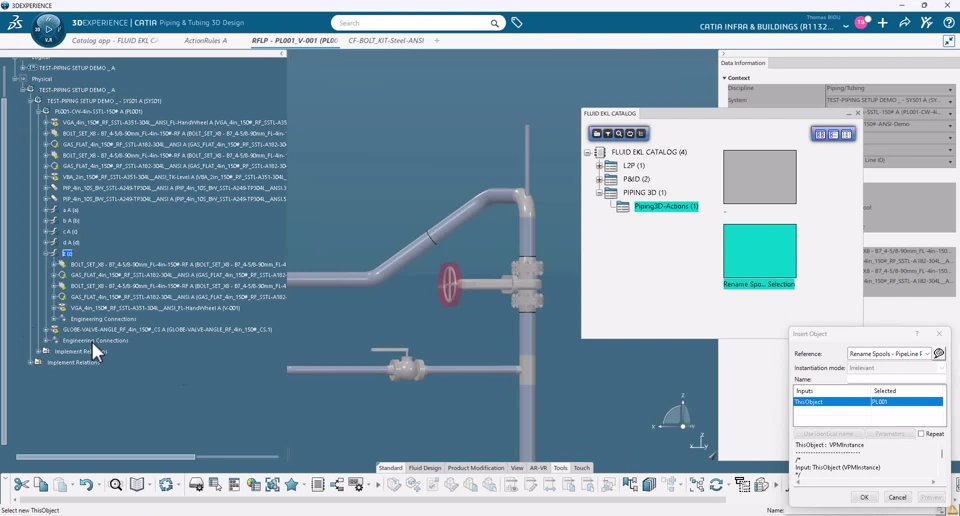Switch the catalog to large thumbnails view
Viewport: 960px width, 516px height.
820,134
